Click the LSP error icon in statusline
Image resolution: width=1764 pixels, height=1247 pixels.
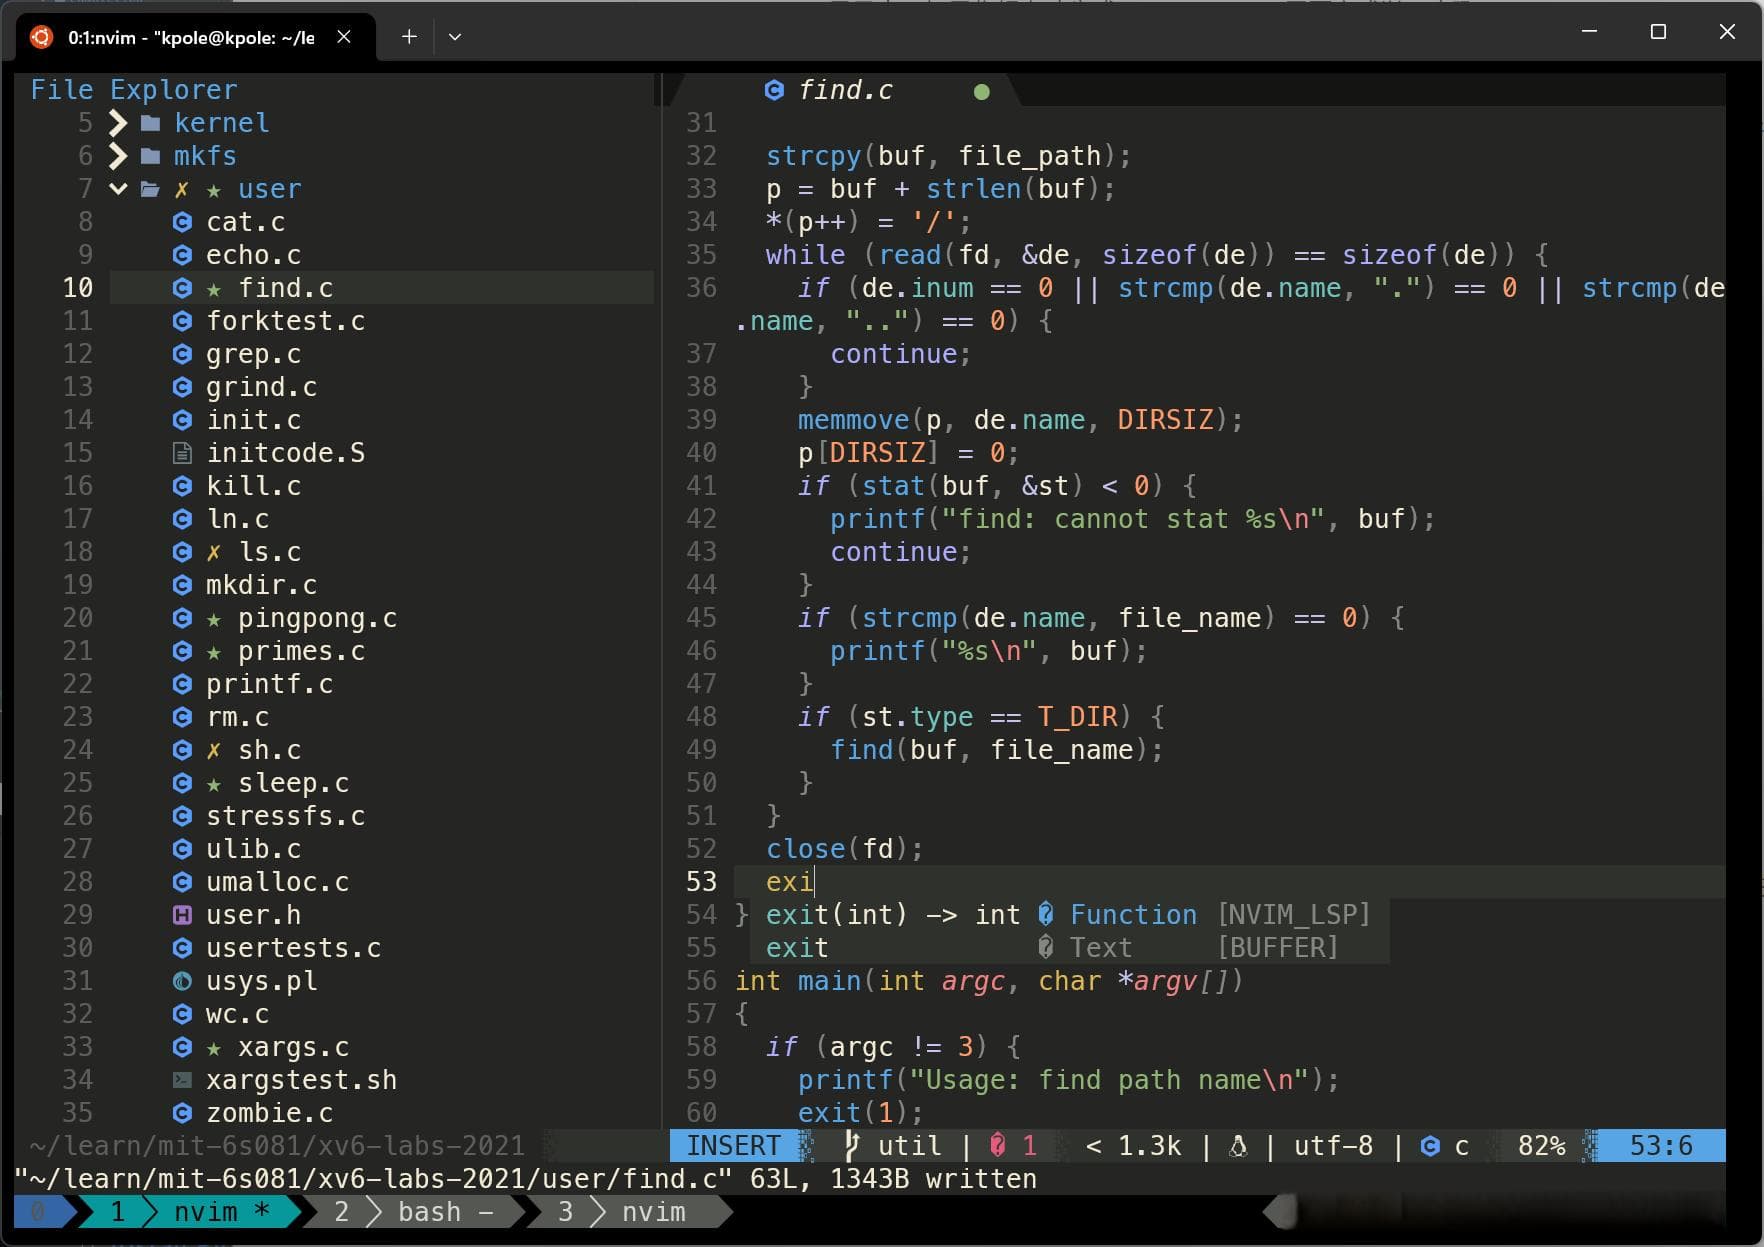(x=998, y=1146)
